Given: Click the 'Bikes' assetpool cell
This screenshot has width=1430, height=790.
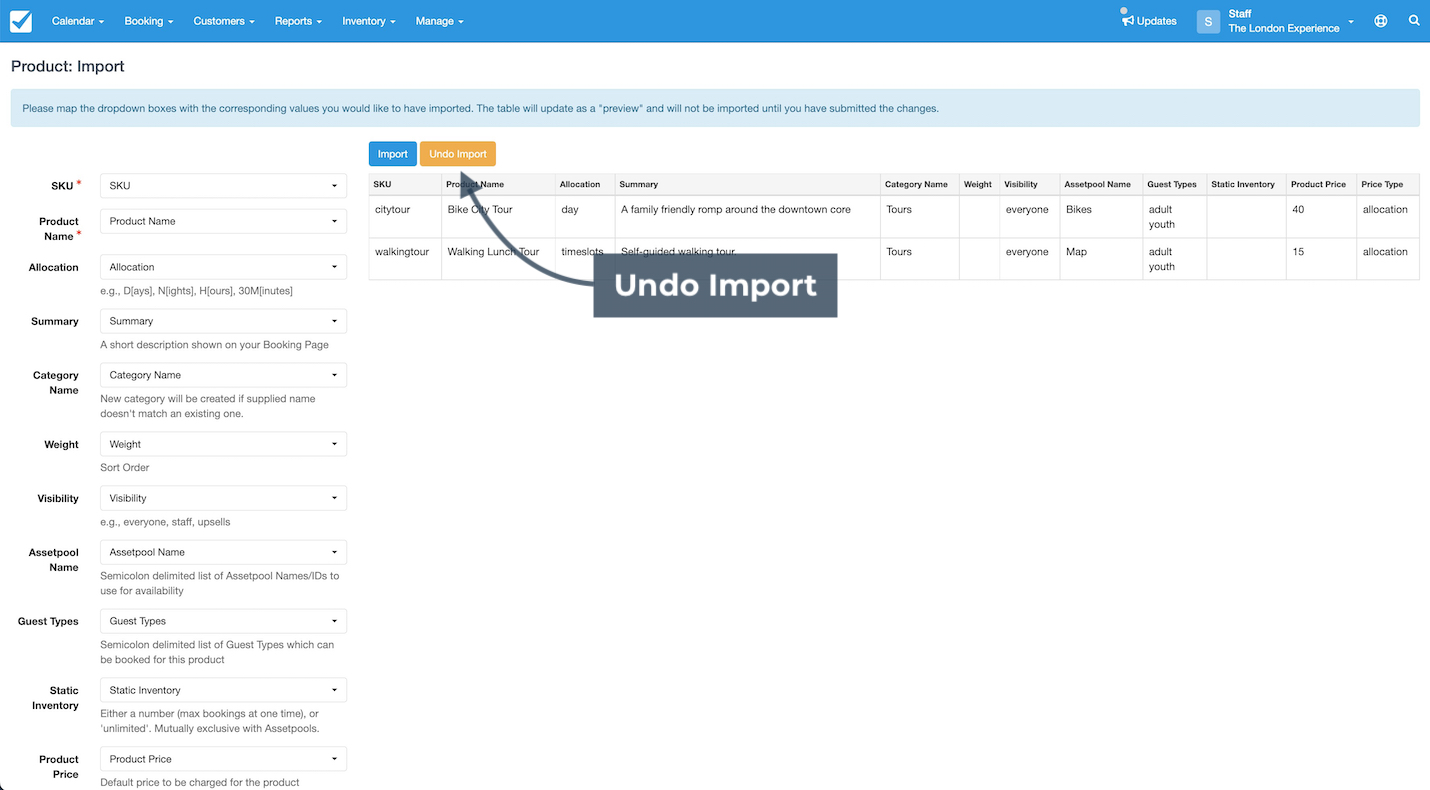Looking at the screenshot, I should click(1101, 216).
